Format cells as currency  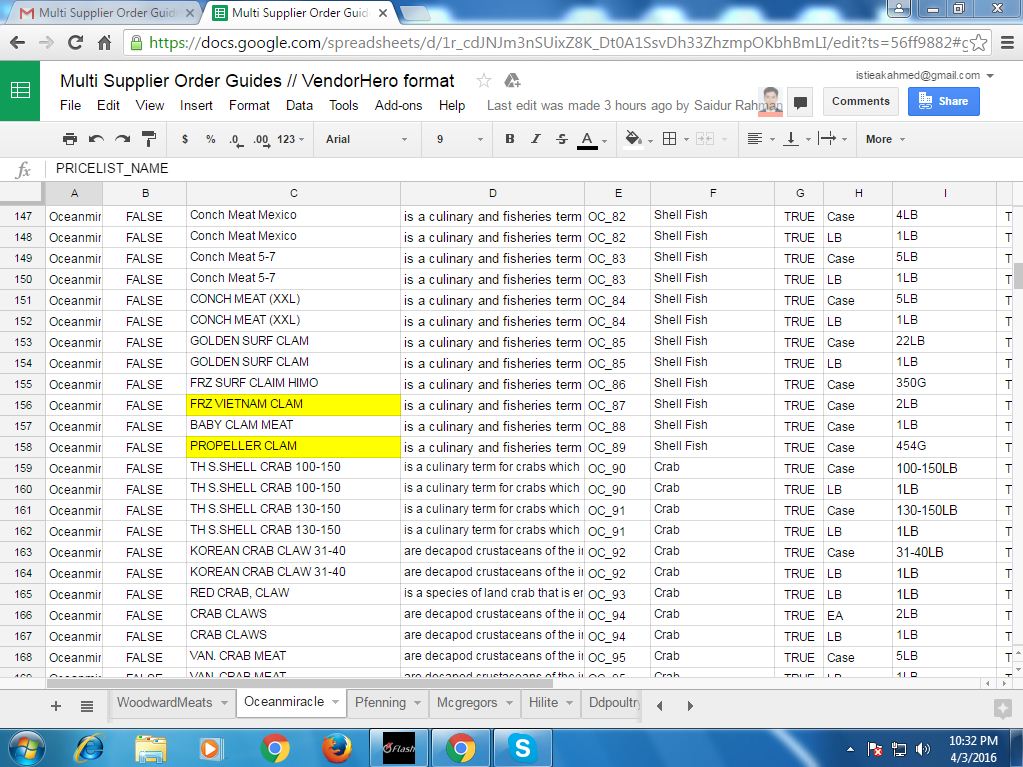coord(185,139)
